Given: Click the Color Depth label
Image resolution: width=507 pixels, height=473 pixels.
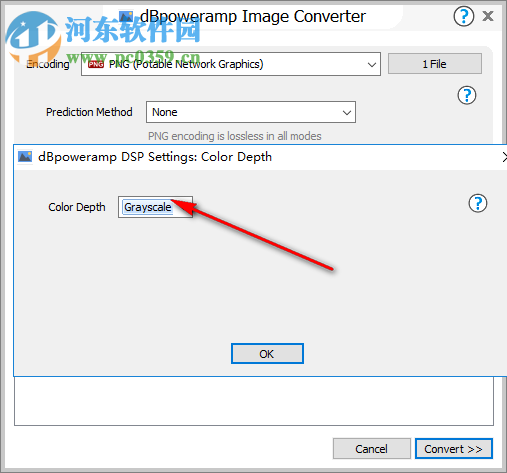Looking at the screenshot, I should click(77, 207).
